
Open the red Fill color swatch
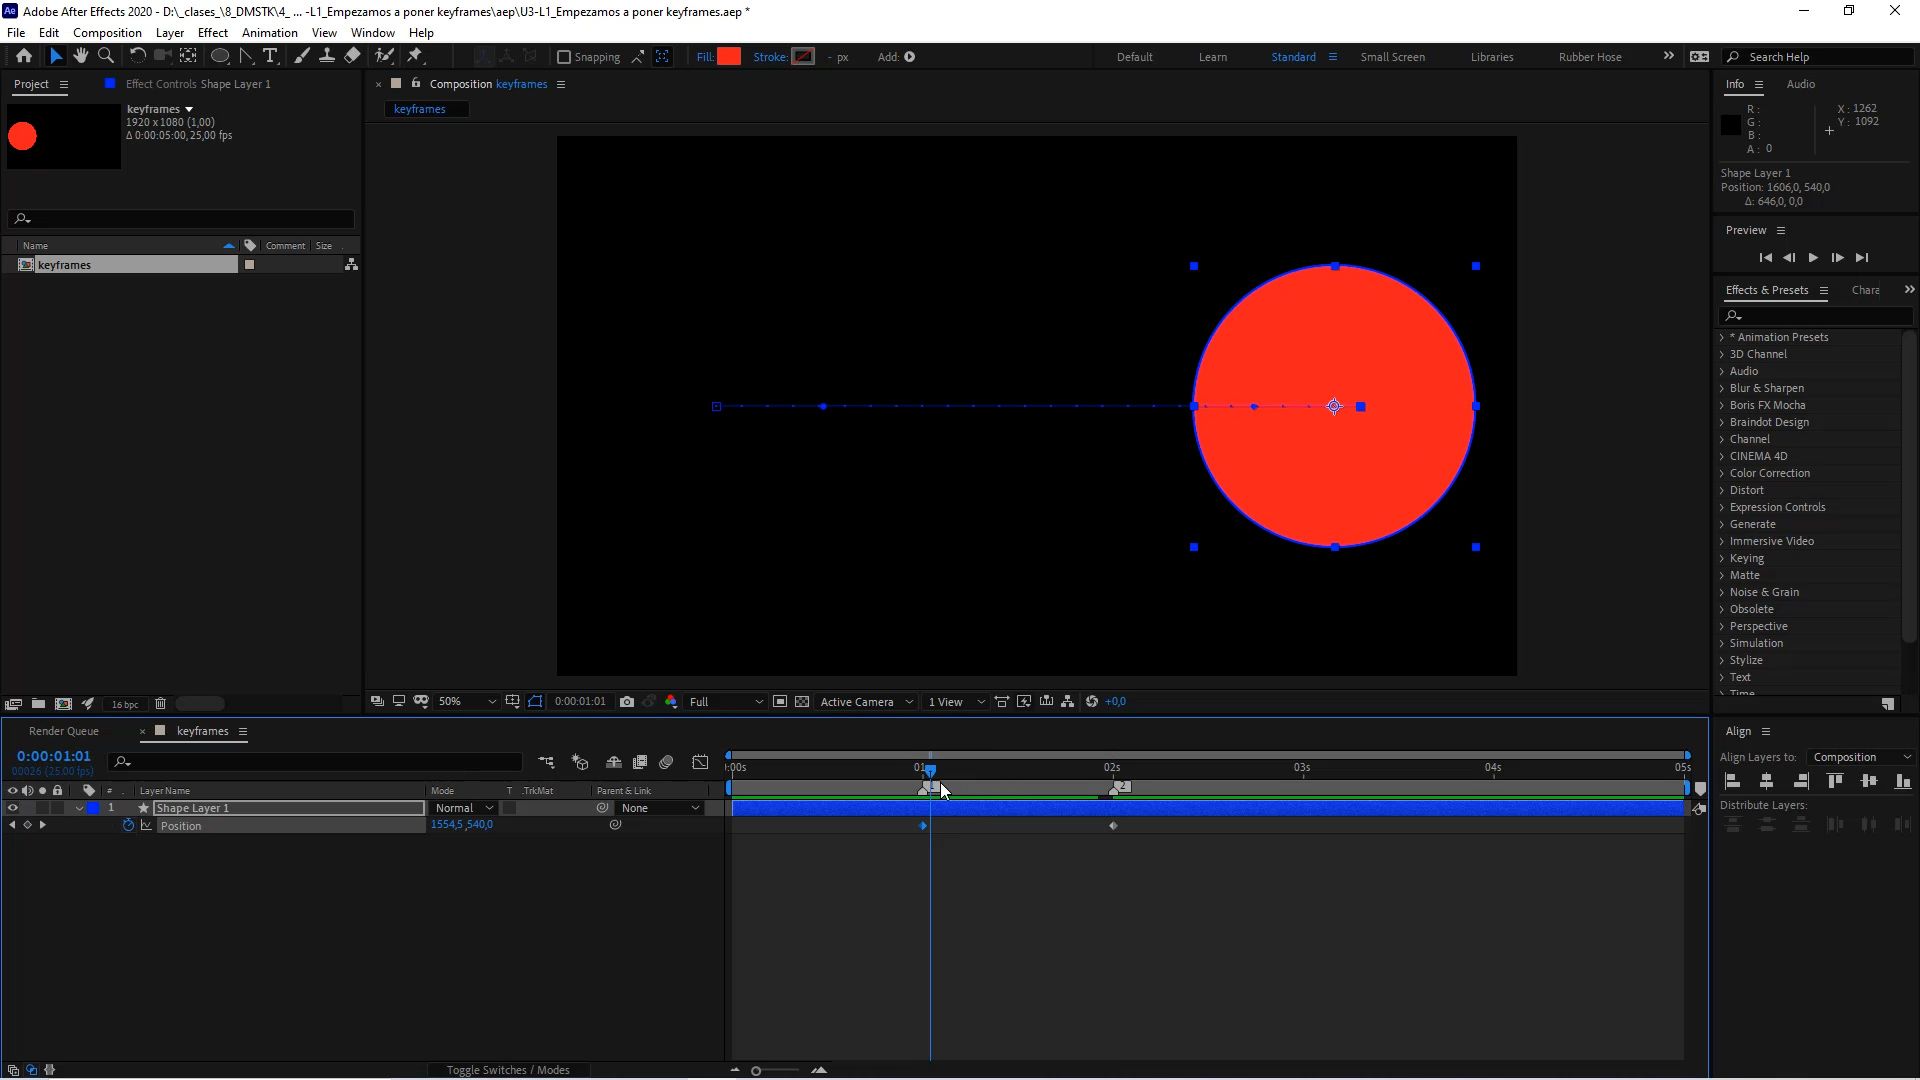click(729, 57)
